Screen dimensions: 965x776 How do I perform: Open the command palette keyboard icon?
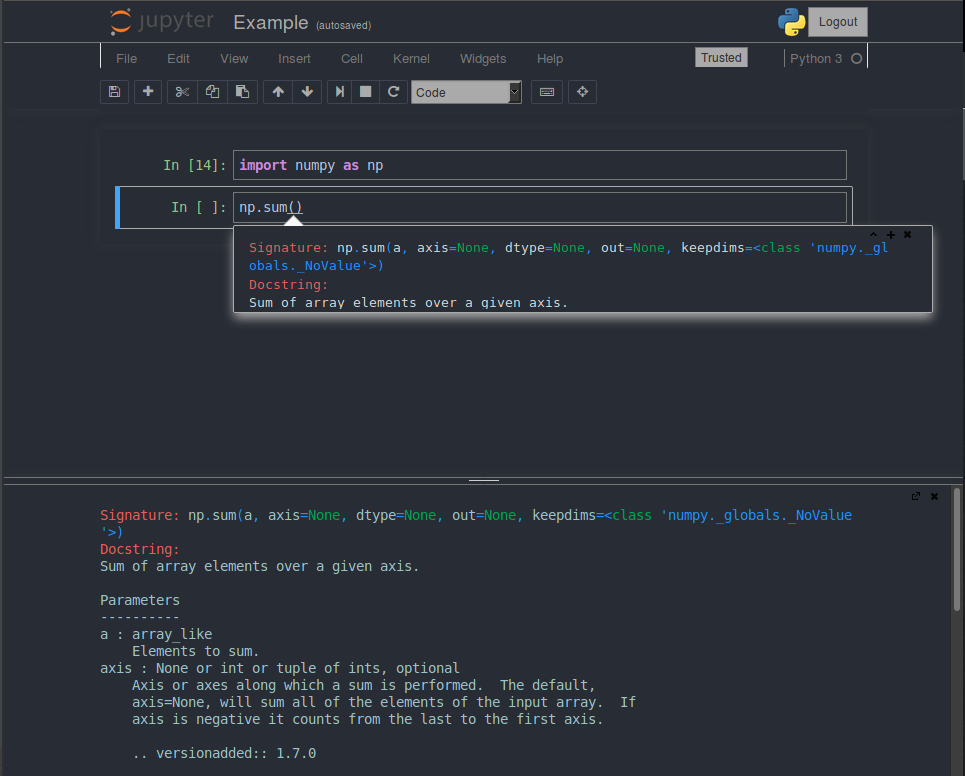click(546, 91)
